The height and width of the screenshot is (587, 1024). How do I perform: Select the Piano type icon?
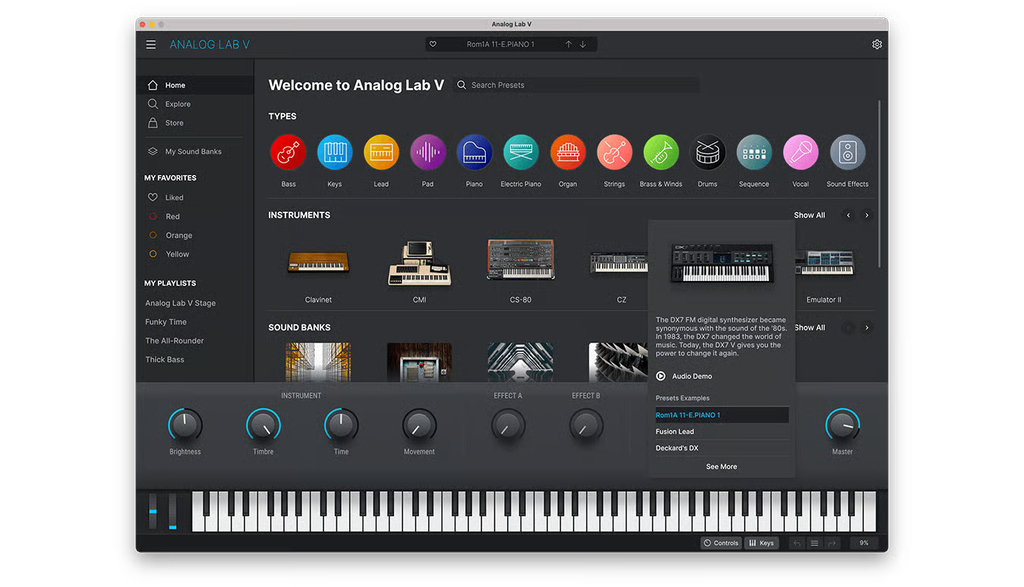pyautogui.click(x=474, y=153)
